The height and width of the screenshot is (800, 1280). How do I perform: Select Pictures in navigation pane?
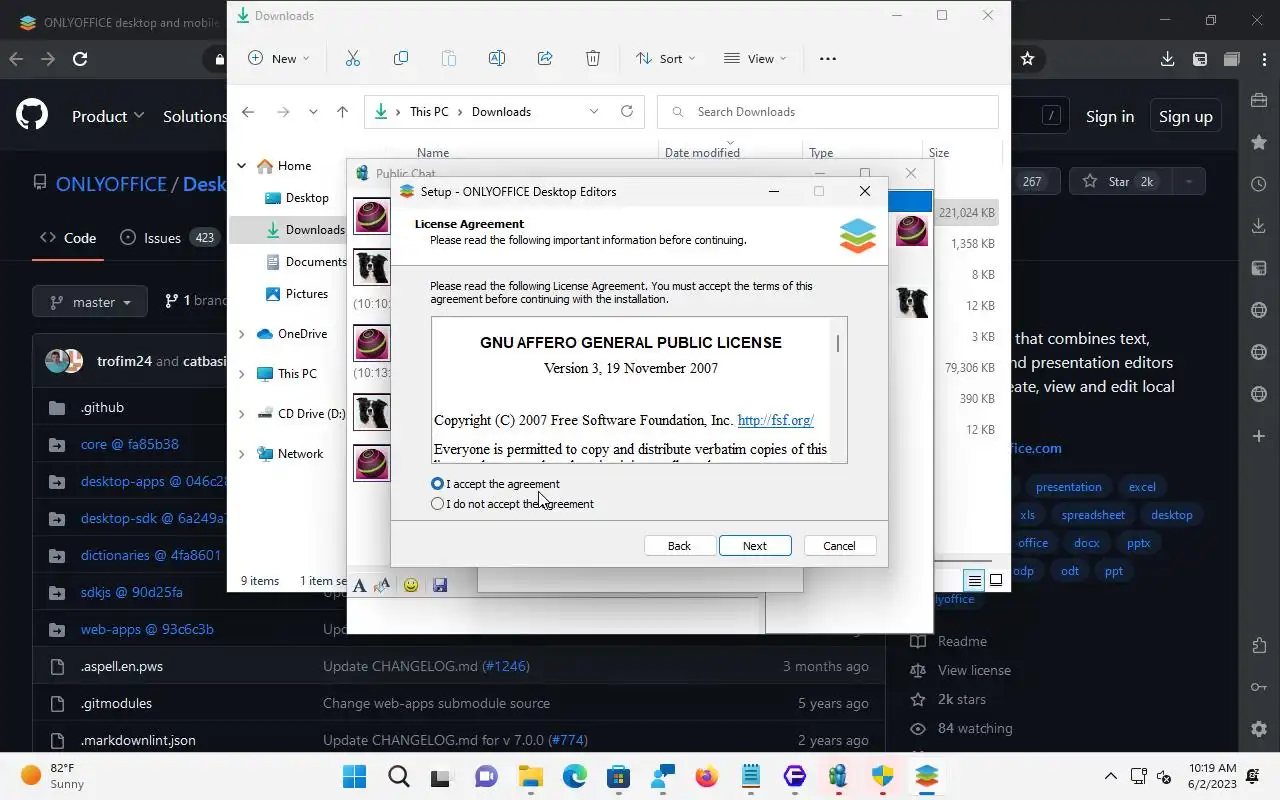[296, 294]
